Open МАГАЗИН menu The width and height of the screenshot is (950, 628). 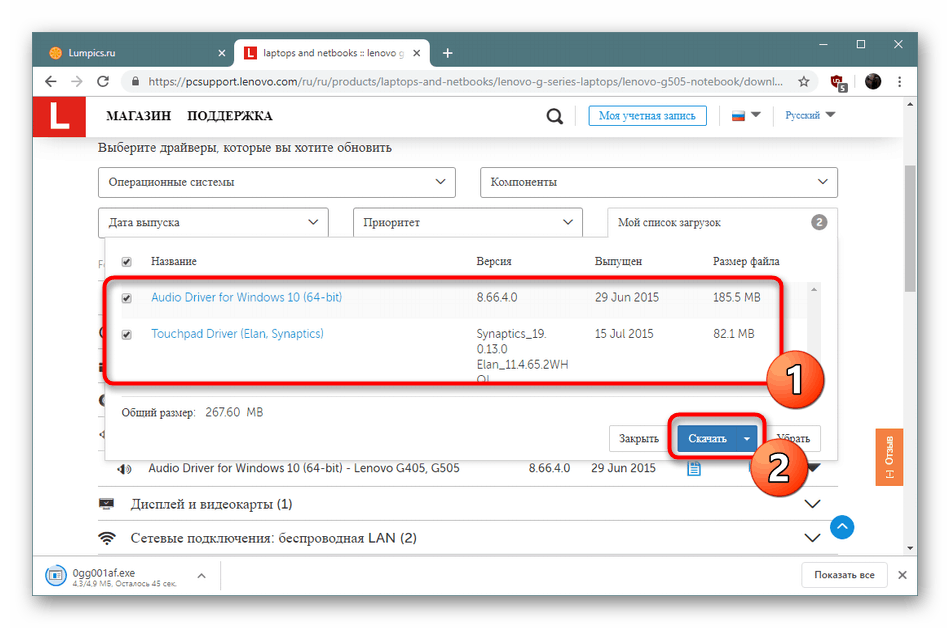click(139, 116)
